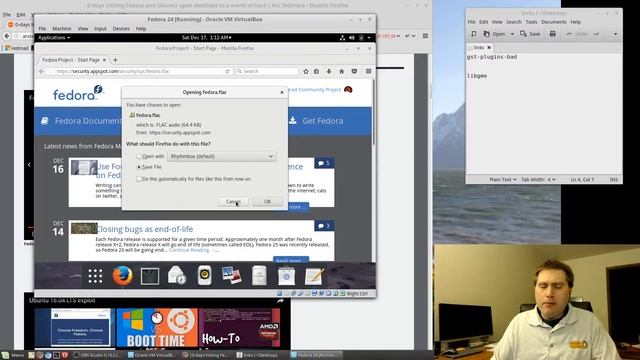Switch to Oracle VM VirtualBox taskbar entry
The height and width of the screenshot is (360, 640).
[x=151, y=355]
